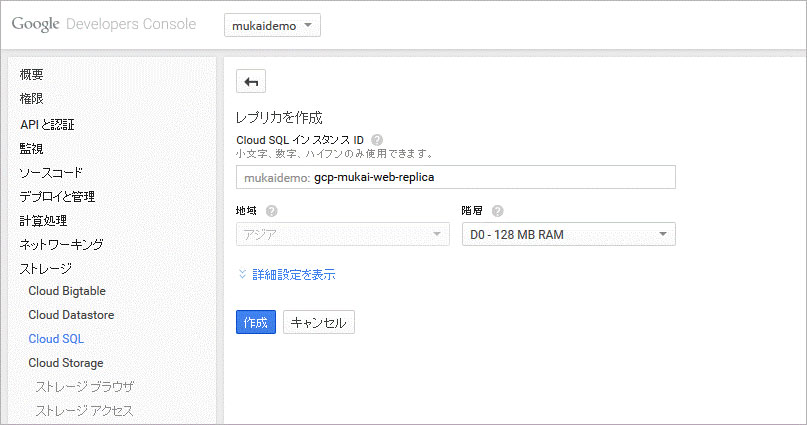Select Cloud SQL in the sidebar
This screenshot has height=425, width=807.
[56, 339]
